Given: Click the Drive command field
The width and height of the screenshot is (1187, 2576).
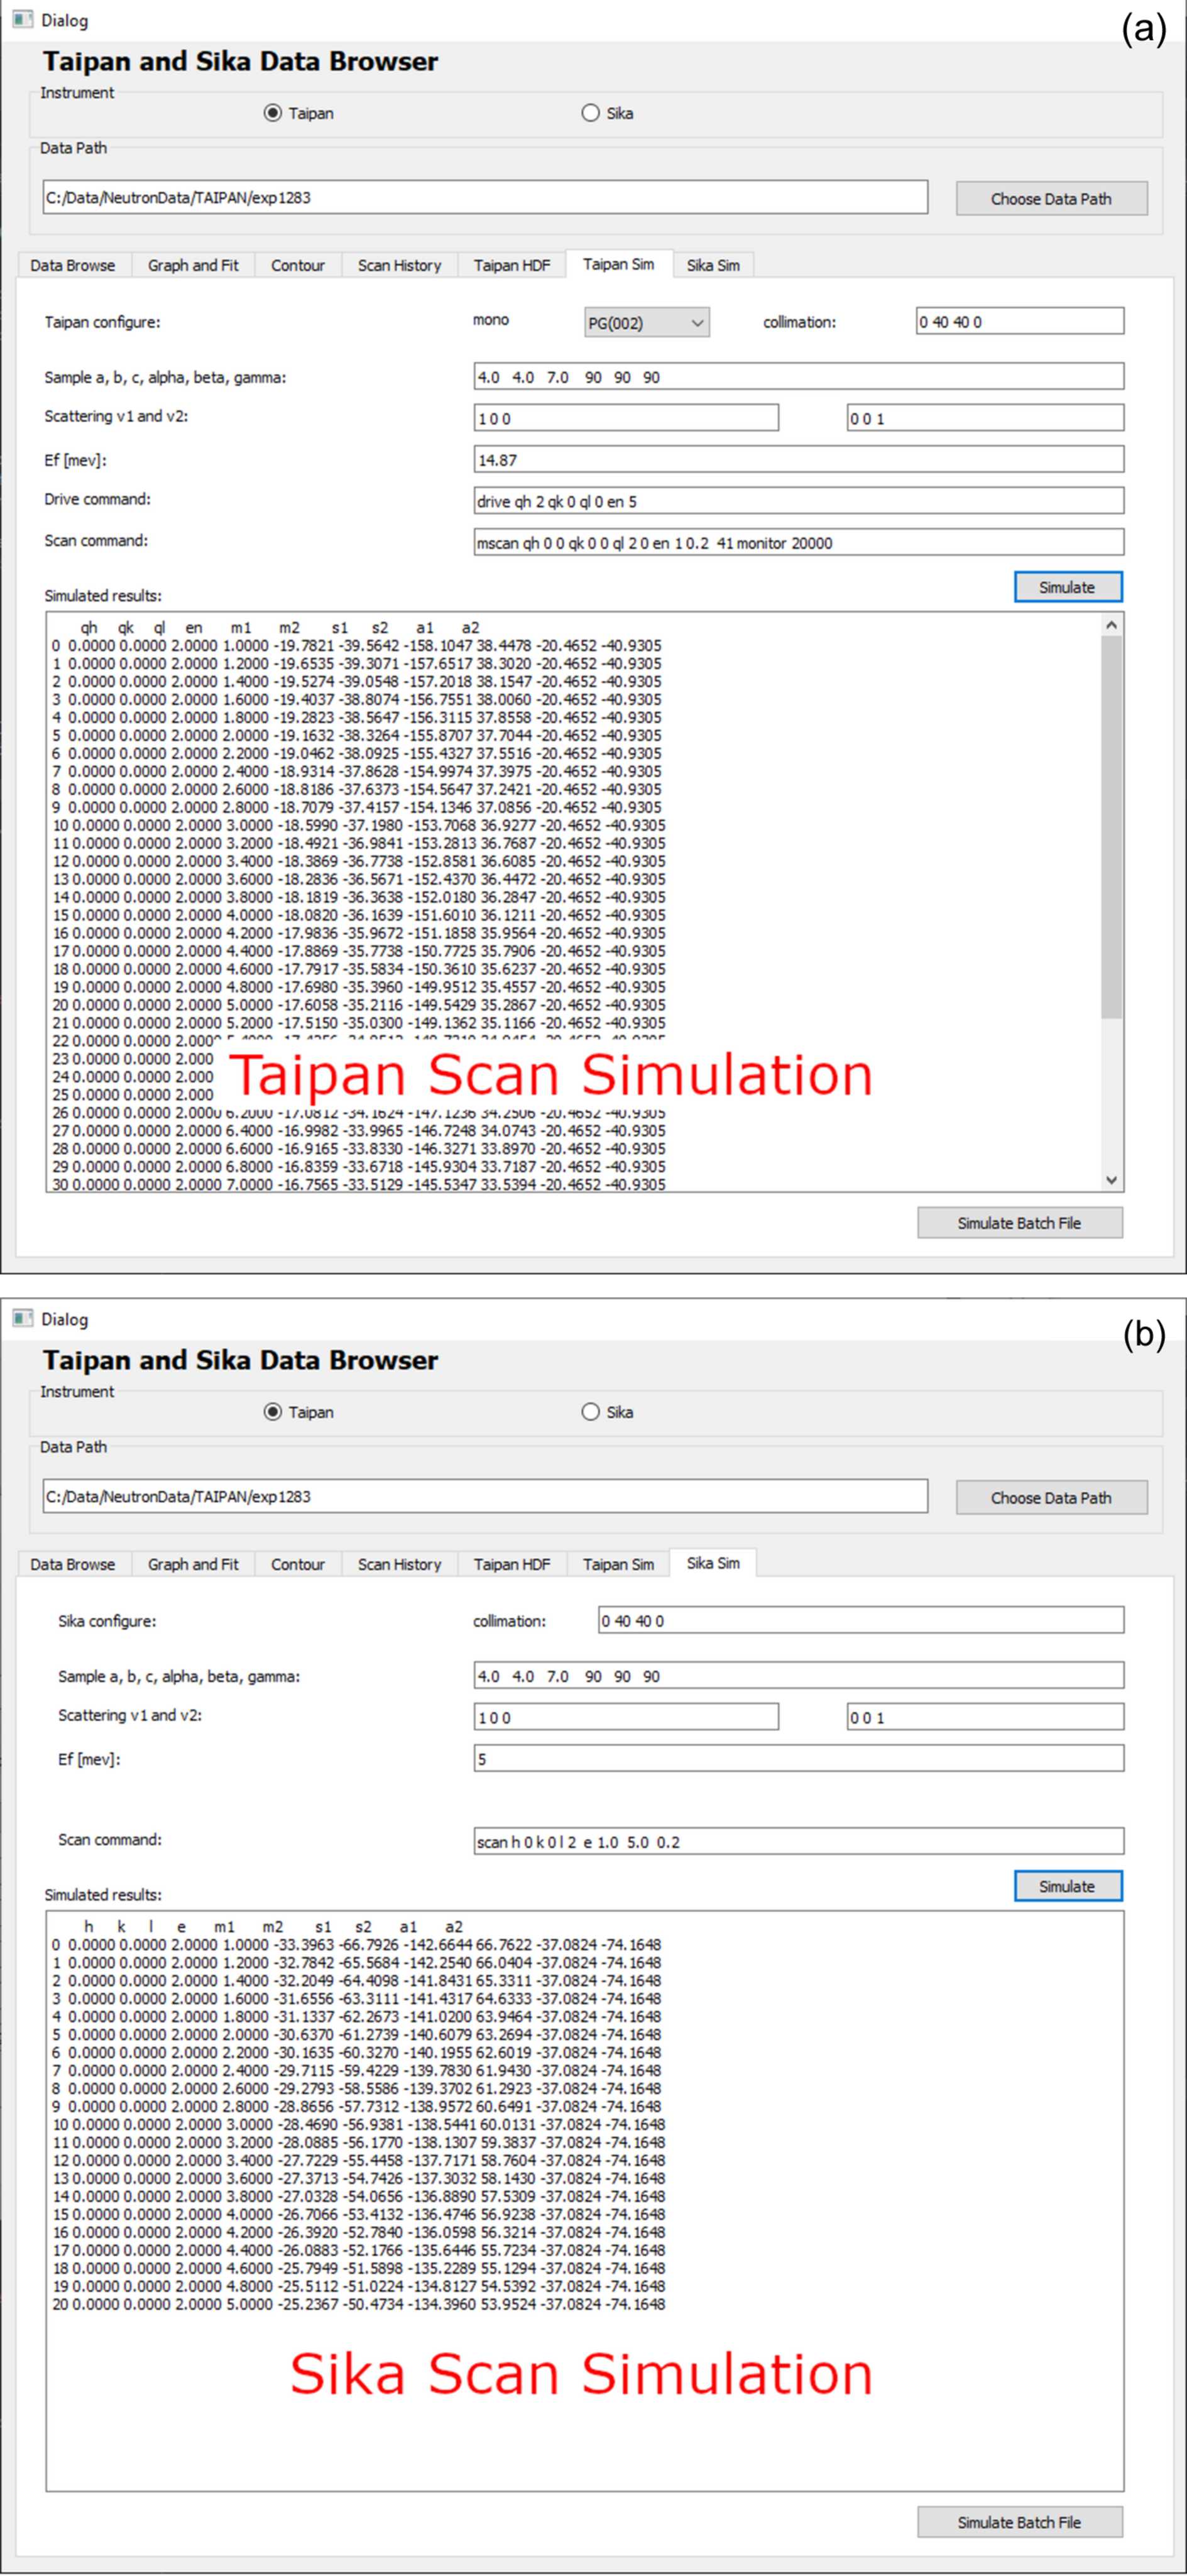Looking at the screenshot, I should 799,501.
